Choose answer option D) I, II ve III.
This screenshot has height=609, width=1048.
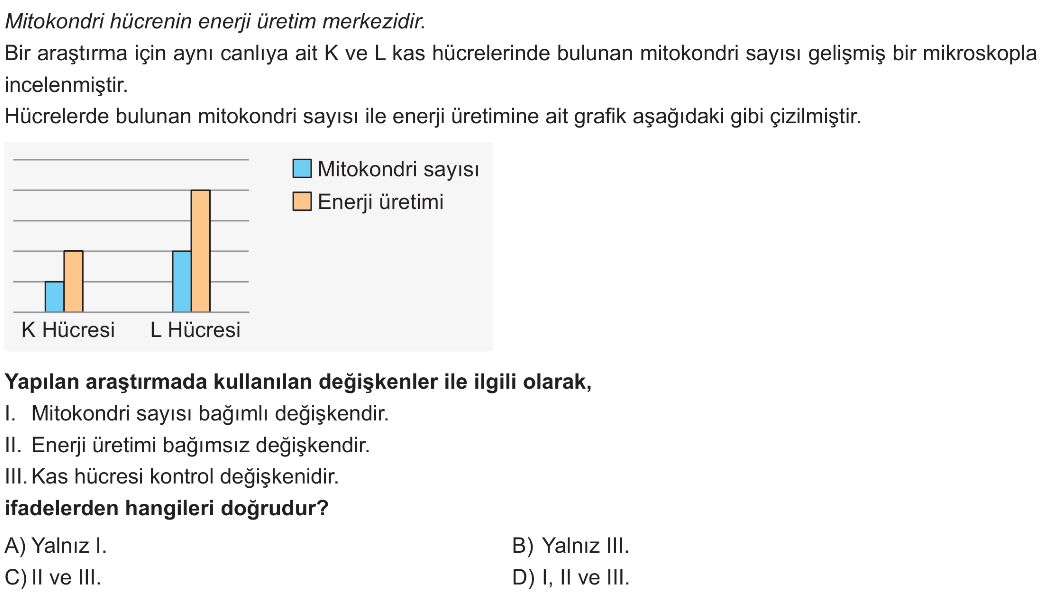click(x=571, y=578)
